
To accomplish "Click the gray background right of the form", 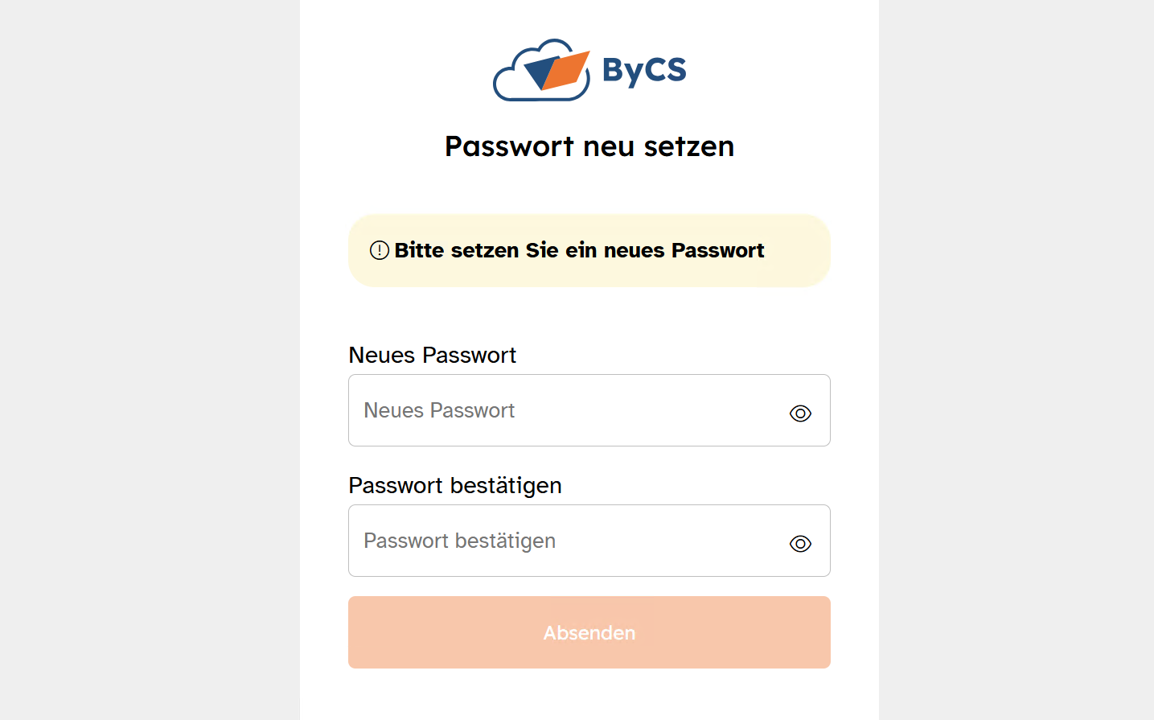I will click(1015, 360).
